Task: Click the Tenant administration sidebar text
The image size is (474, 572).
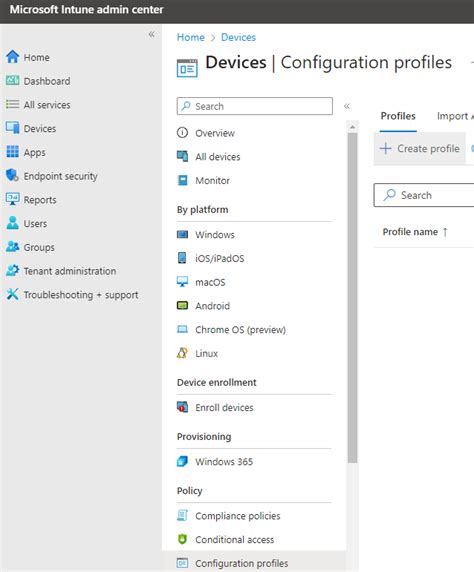Action: 70,271
